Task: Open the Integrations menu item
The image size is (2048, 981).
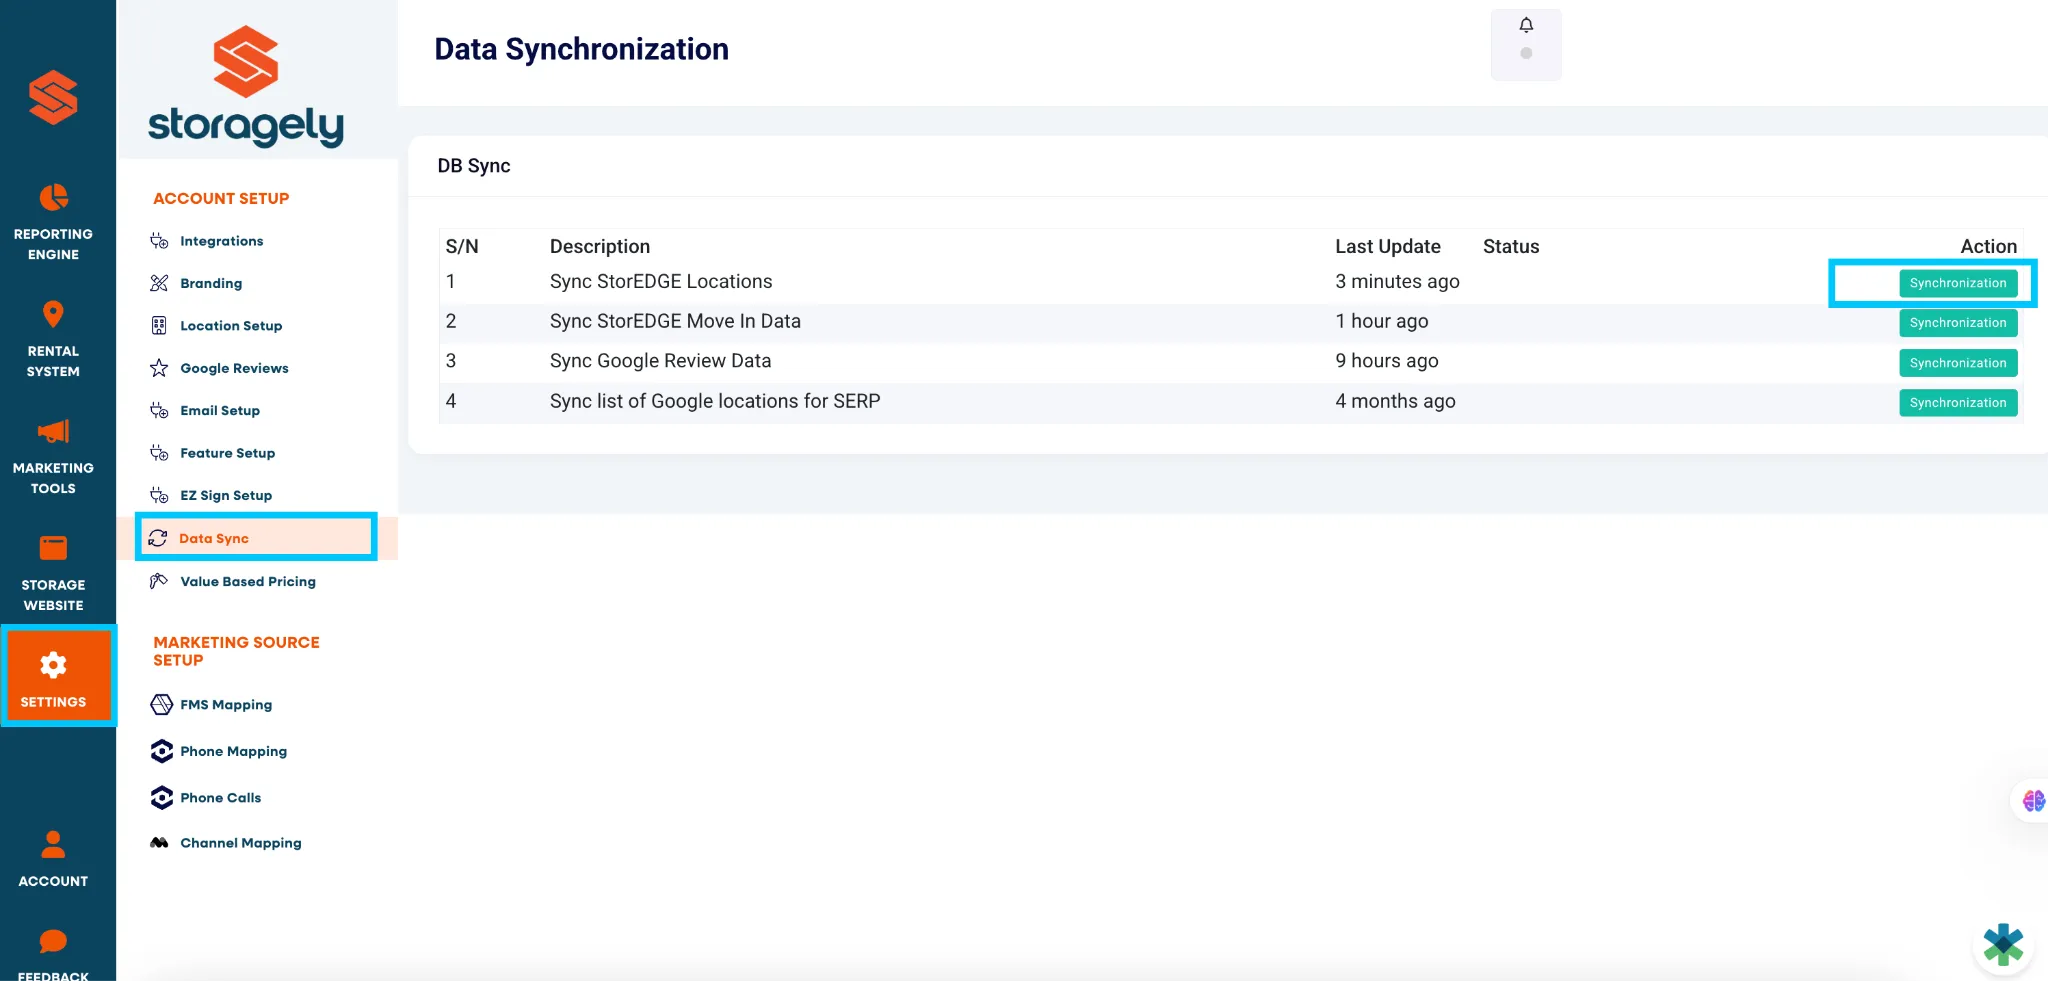Action: click(221, 241)
